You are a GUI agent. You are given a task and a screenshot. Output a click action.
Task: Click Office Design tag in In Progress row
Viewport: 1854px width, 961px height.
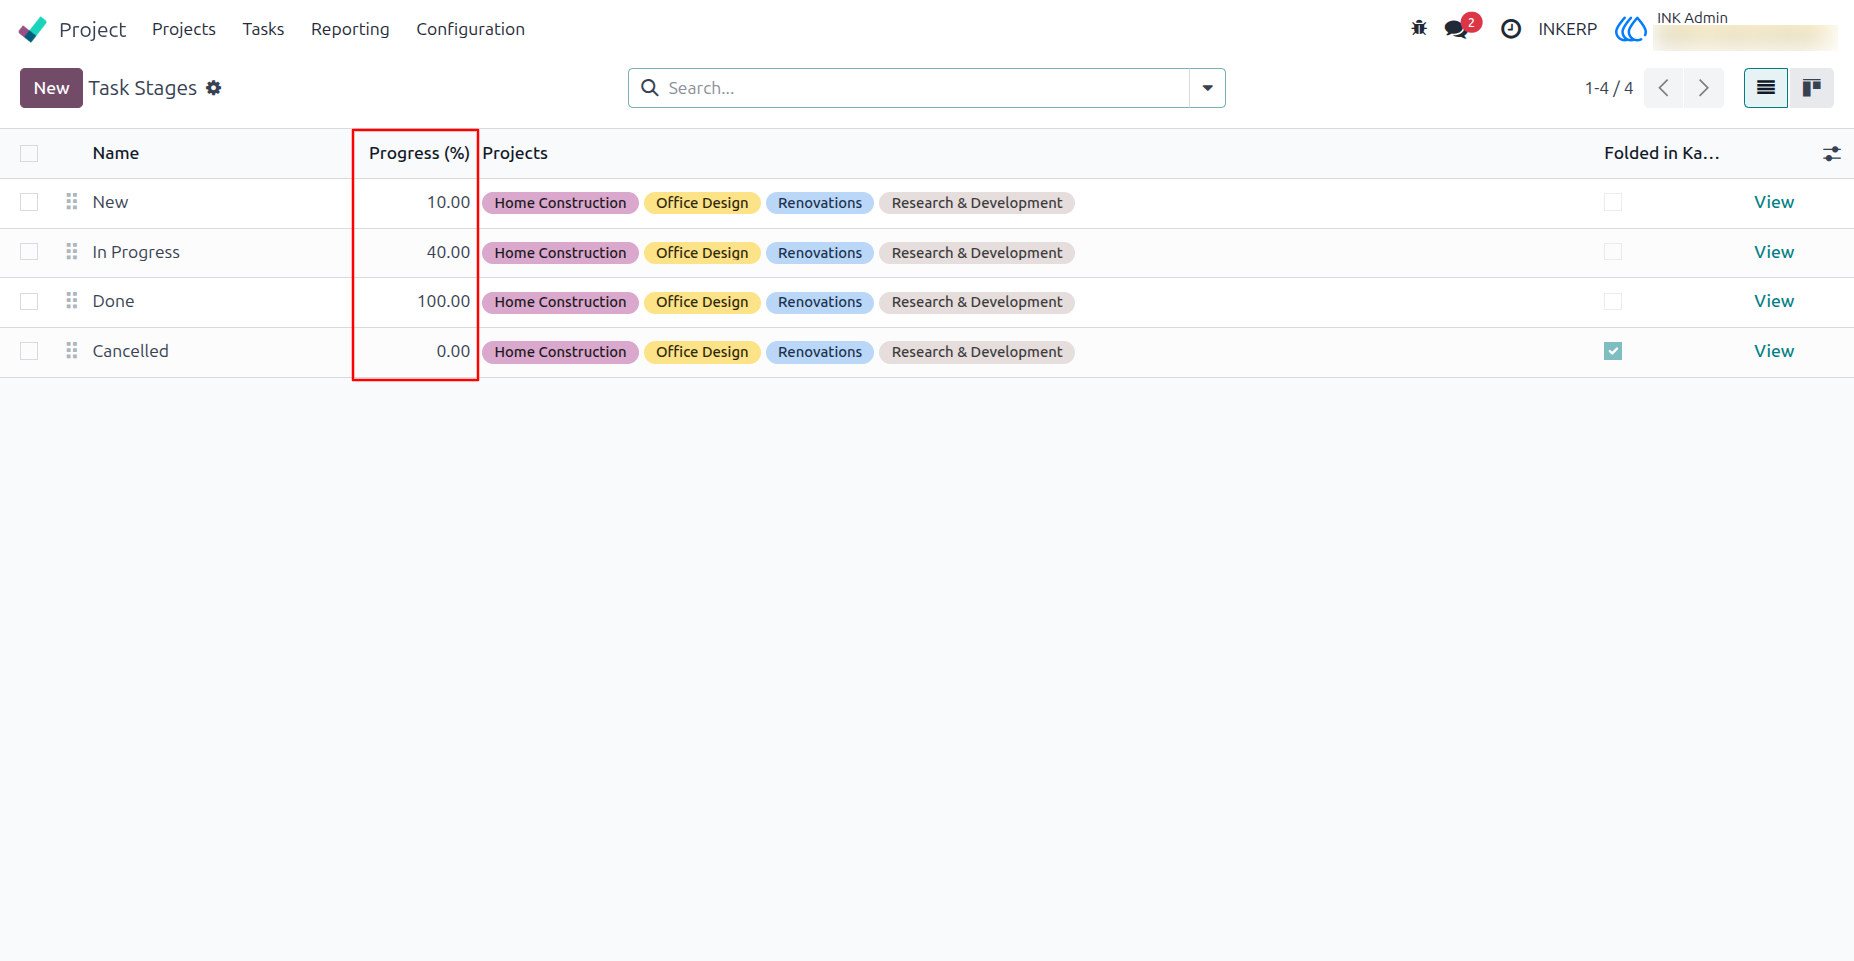[x=702, y=253]
